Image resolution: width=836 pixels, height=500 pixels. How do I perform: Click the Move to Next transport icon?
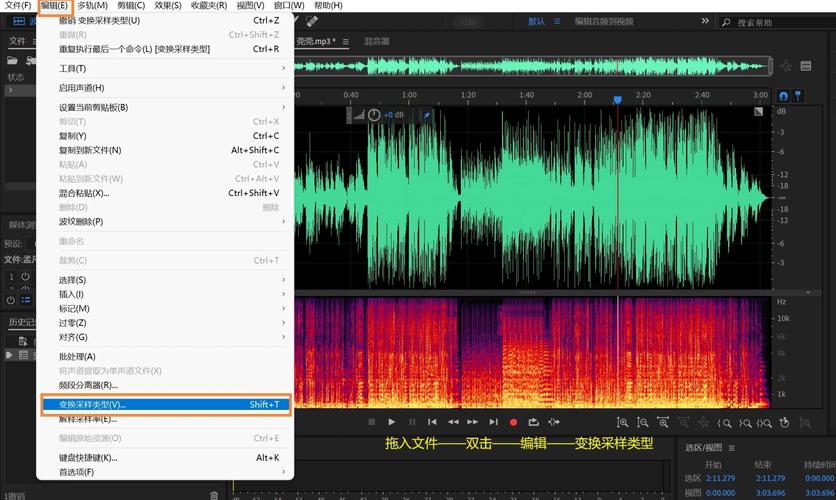point(493,423)
